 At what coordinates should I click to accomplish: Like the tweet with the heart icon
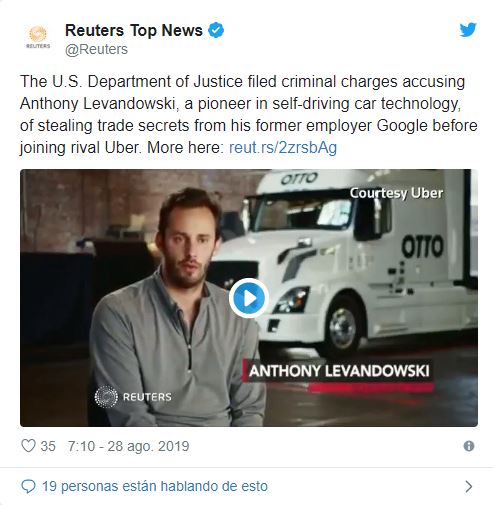click(x=28, y=446)
